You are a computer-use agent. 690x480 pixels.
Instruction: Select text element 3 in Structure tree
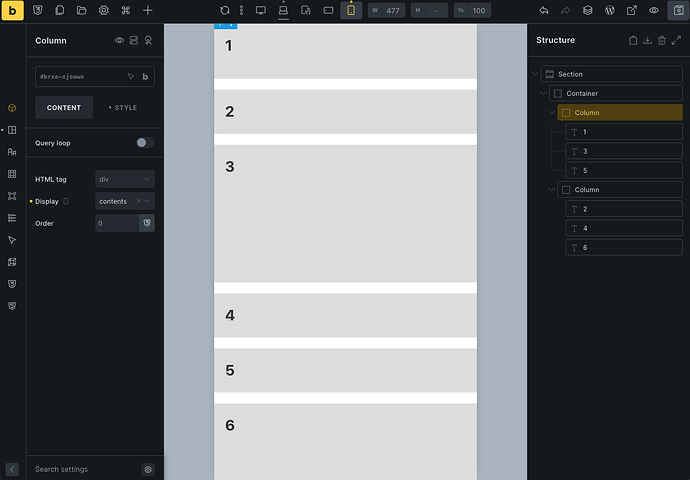624,151
